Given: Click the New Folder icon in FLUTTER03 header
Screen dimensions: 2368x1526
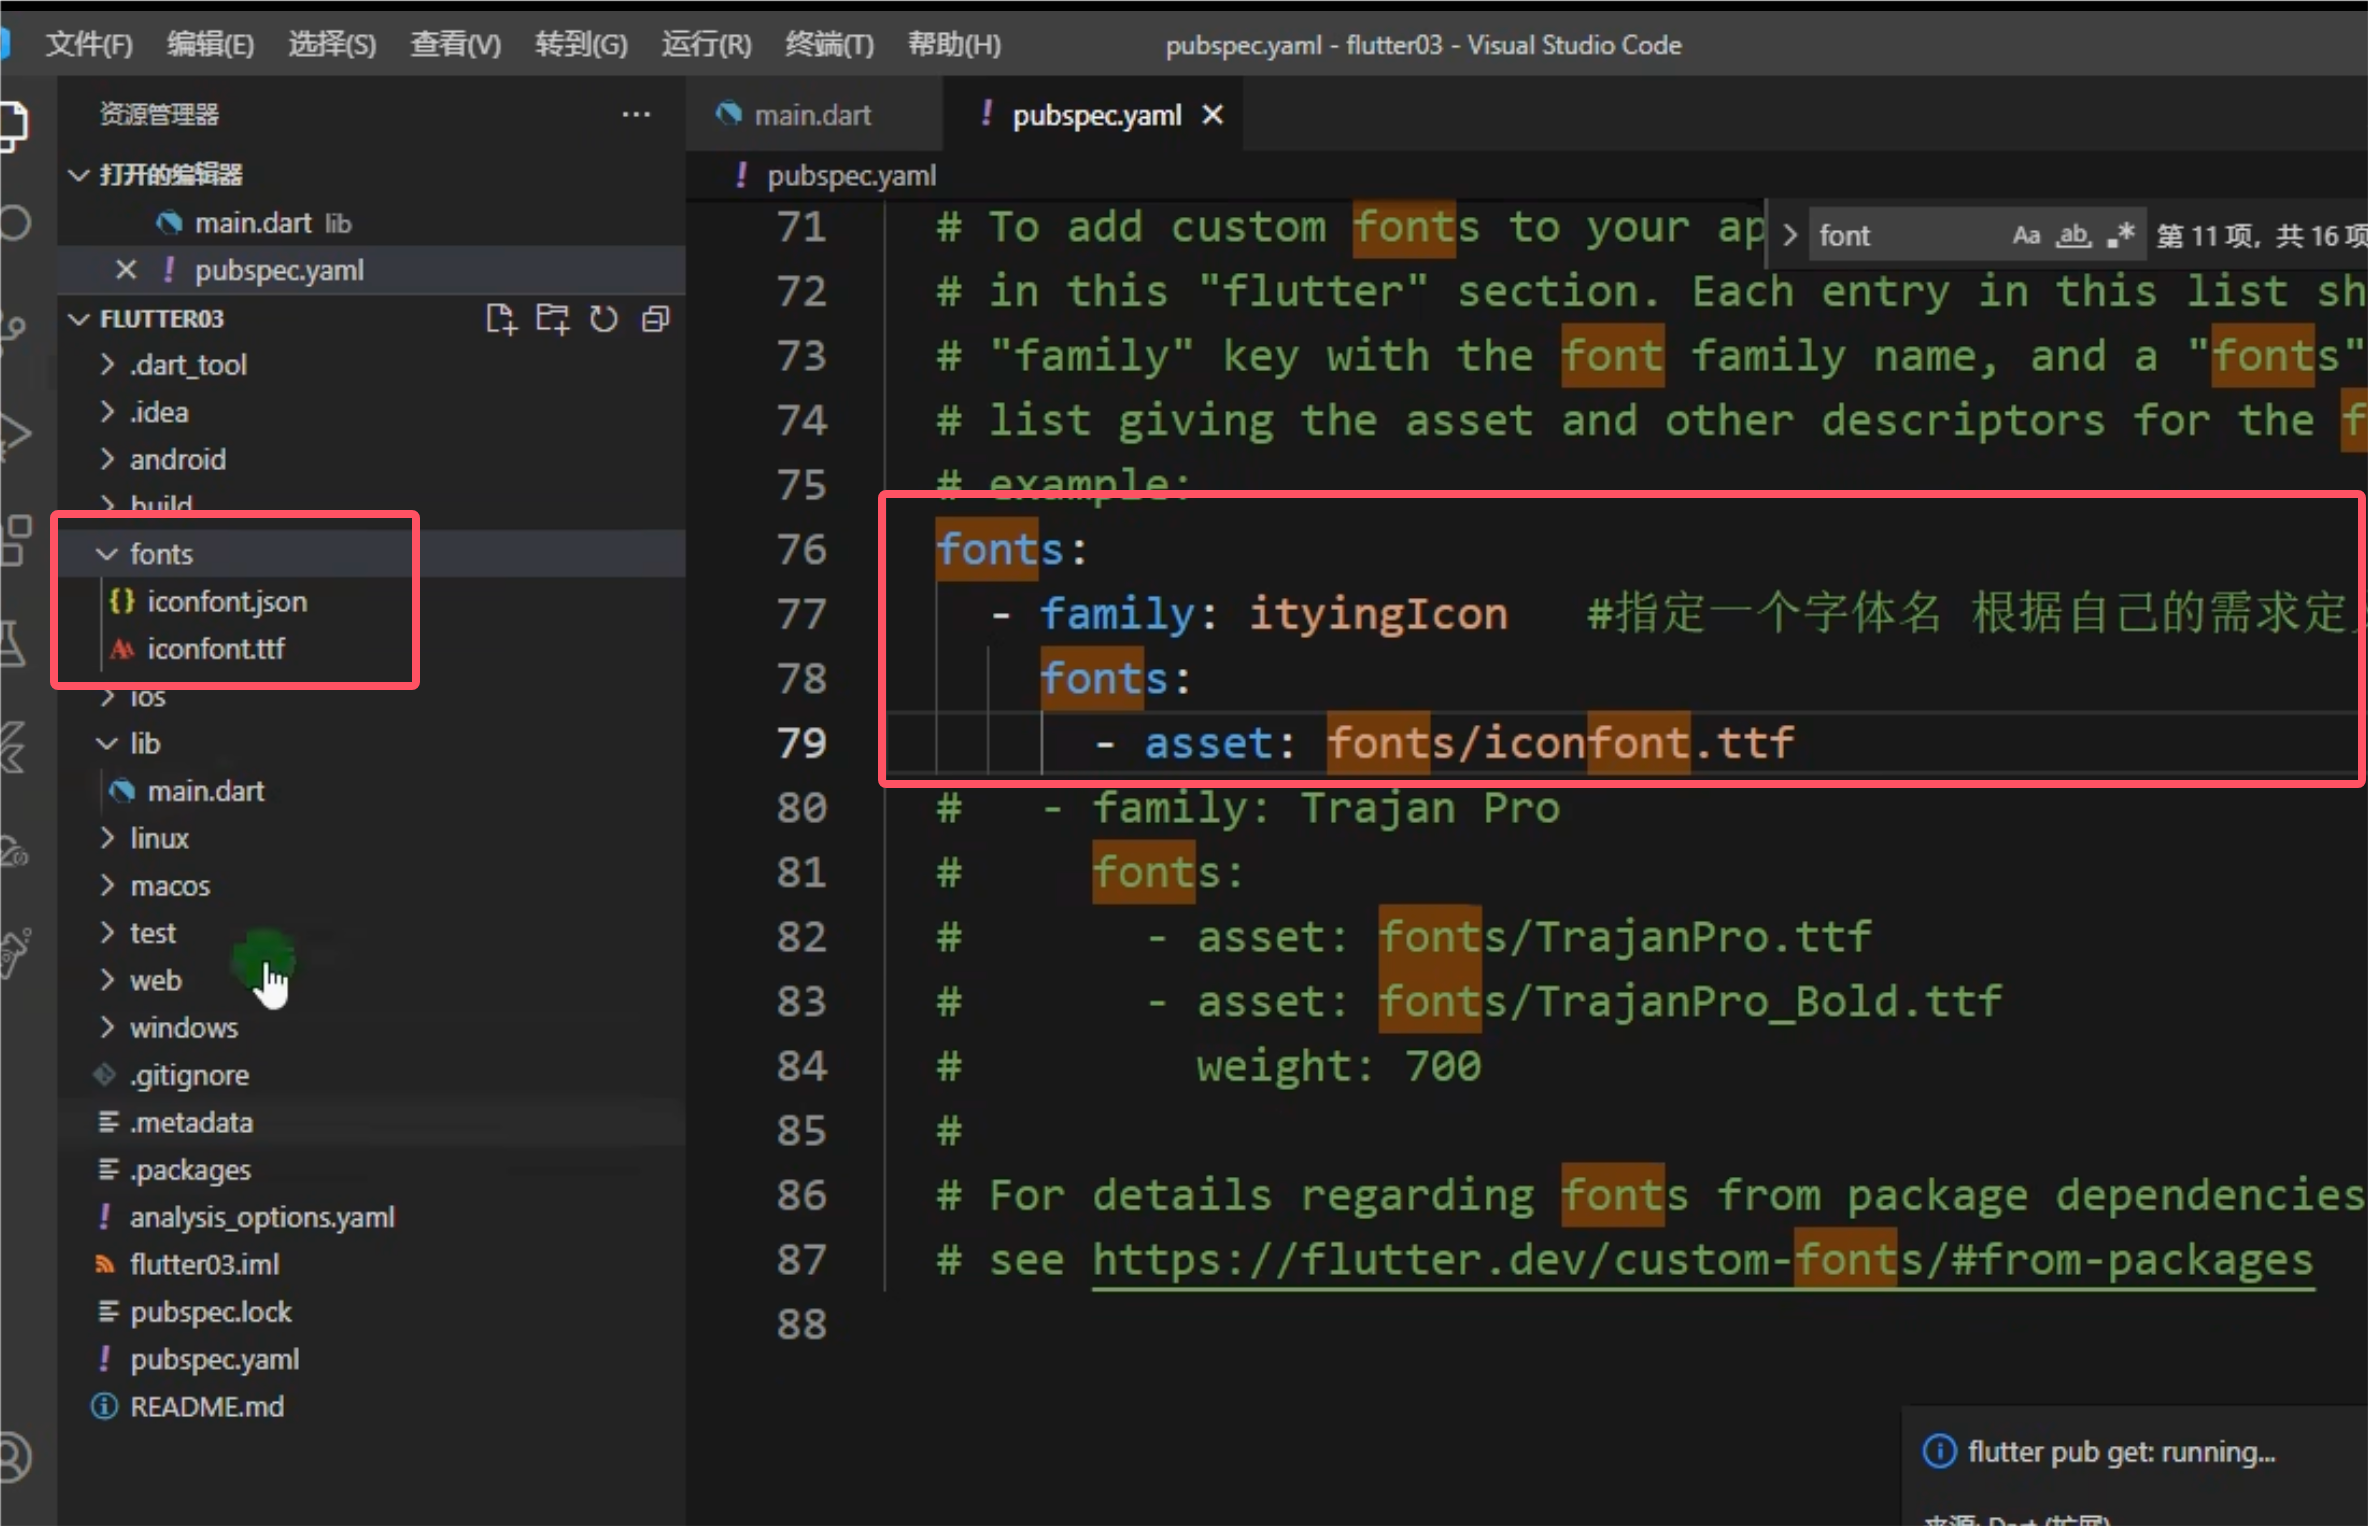Looking at the screenshot, I should point(552,319).
